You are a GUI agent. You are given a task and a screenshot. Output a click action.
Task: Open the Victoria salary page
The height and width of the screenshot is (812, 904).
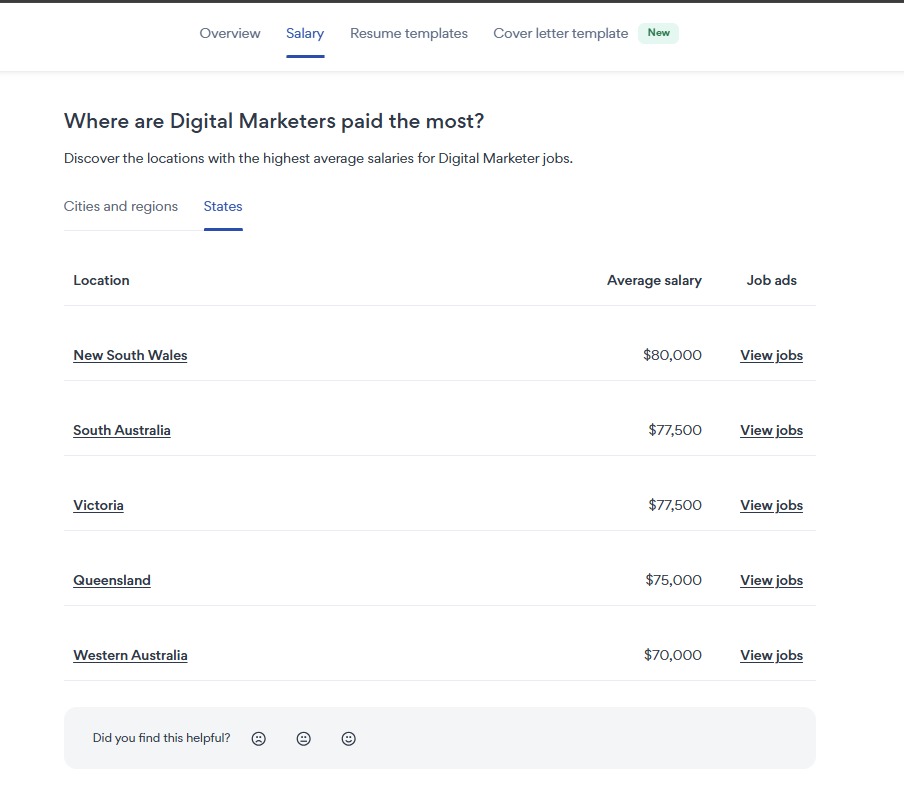tap(98, 505)
